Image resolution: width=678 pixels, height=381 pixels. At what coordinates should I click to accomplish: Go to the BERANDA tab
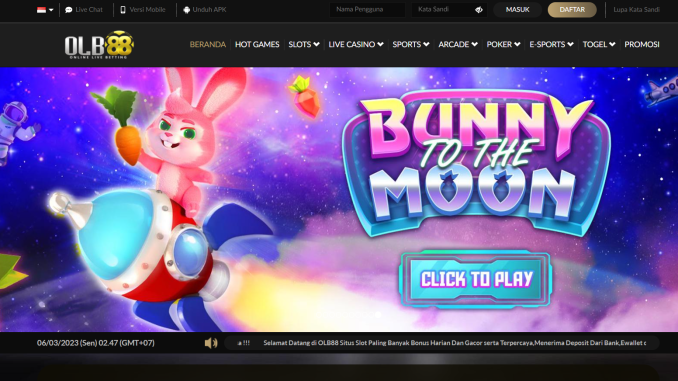tap(208, 44)
